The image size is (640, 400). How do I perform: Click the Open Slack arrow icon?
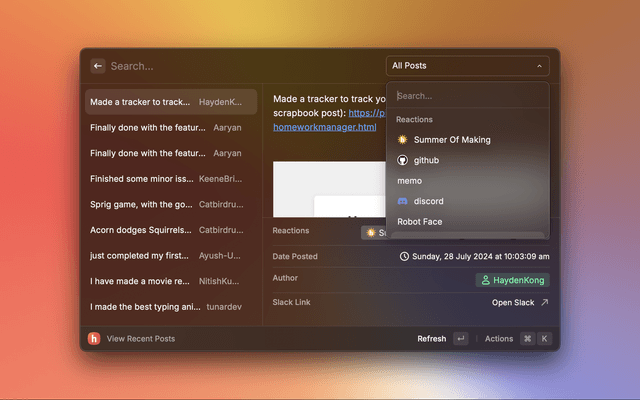[544, 302]
